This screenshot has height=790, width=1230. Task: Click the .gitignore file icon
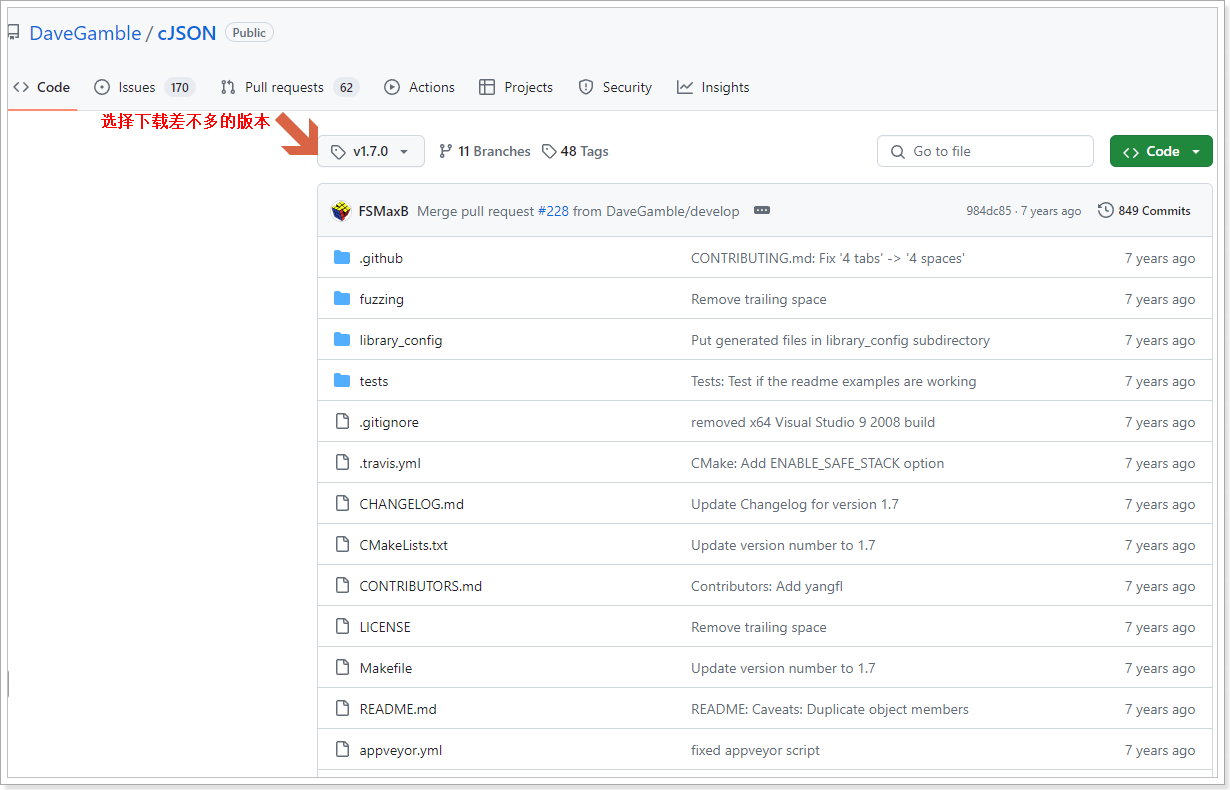point(342,422)
